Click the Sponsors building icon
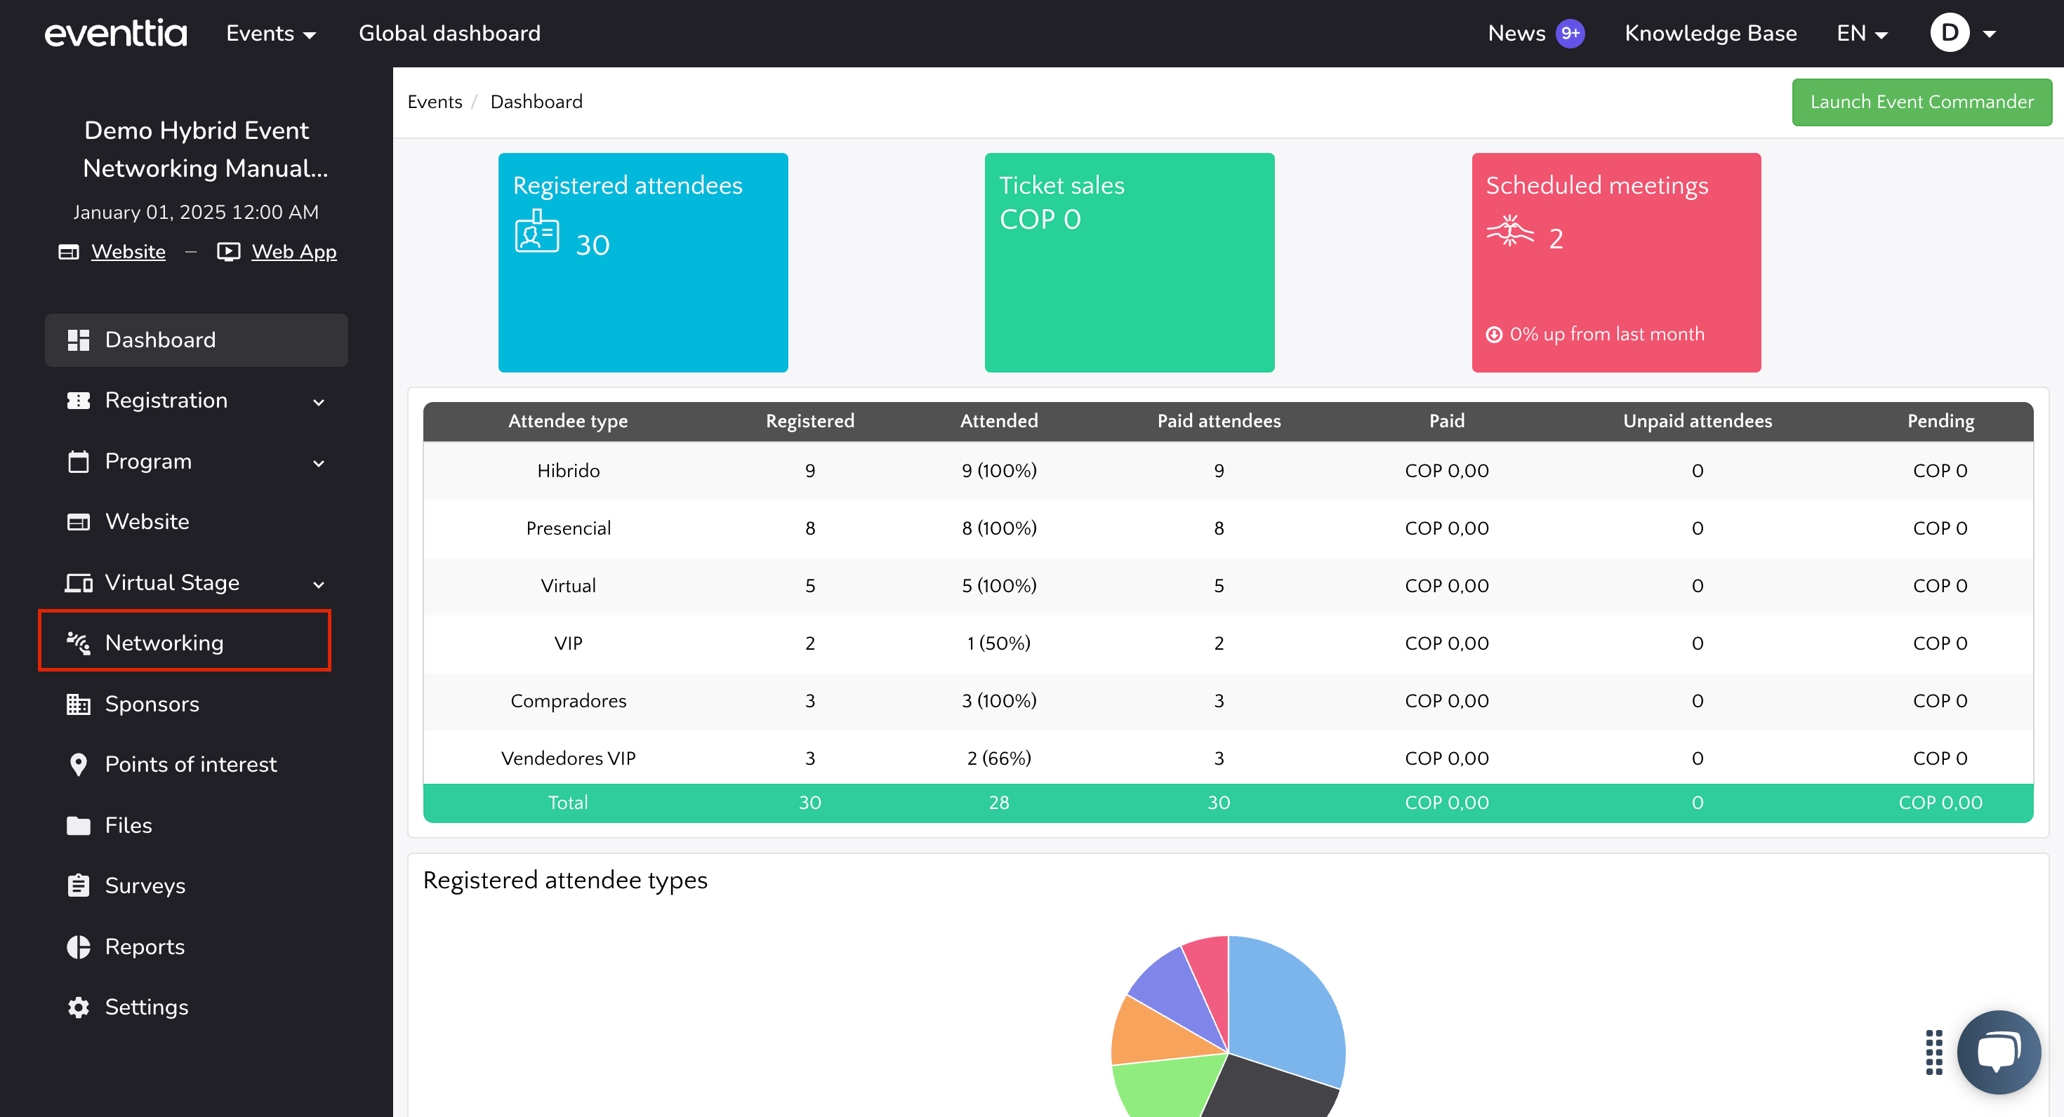This screenshot has height=1117, width=2064. point(78,704)
